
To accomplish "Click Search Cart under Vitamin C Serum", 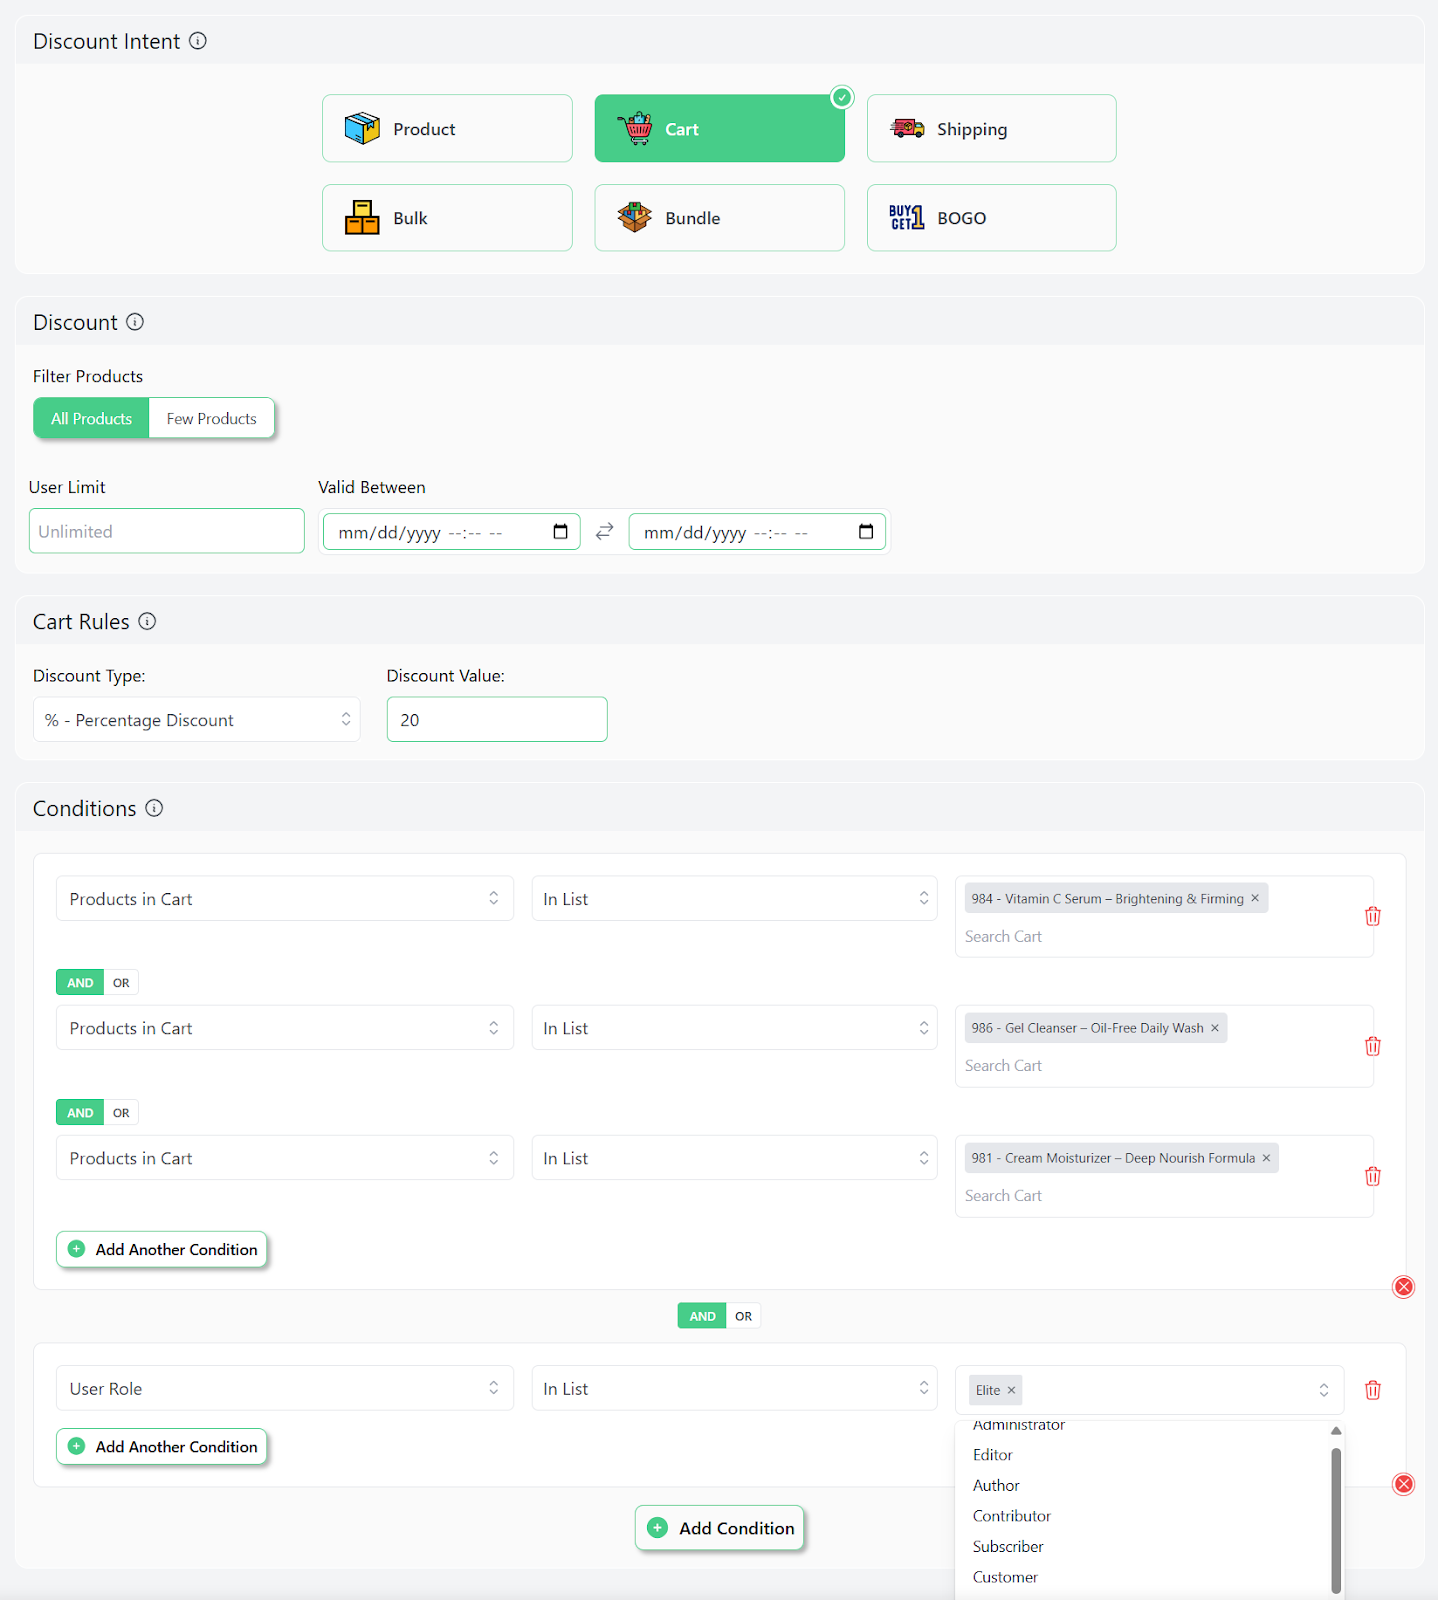I will tap(1003, 936).
